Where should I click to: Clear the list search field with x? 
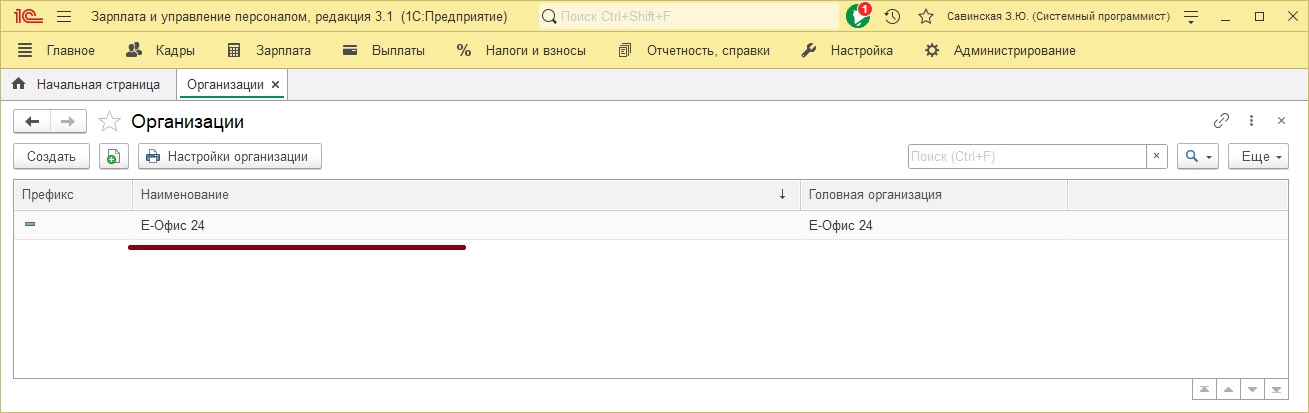tap(1157, 156)
